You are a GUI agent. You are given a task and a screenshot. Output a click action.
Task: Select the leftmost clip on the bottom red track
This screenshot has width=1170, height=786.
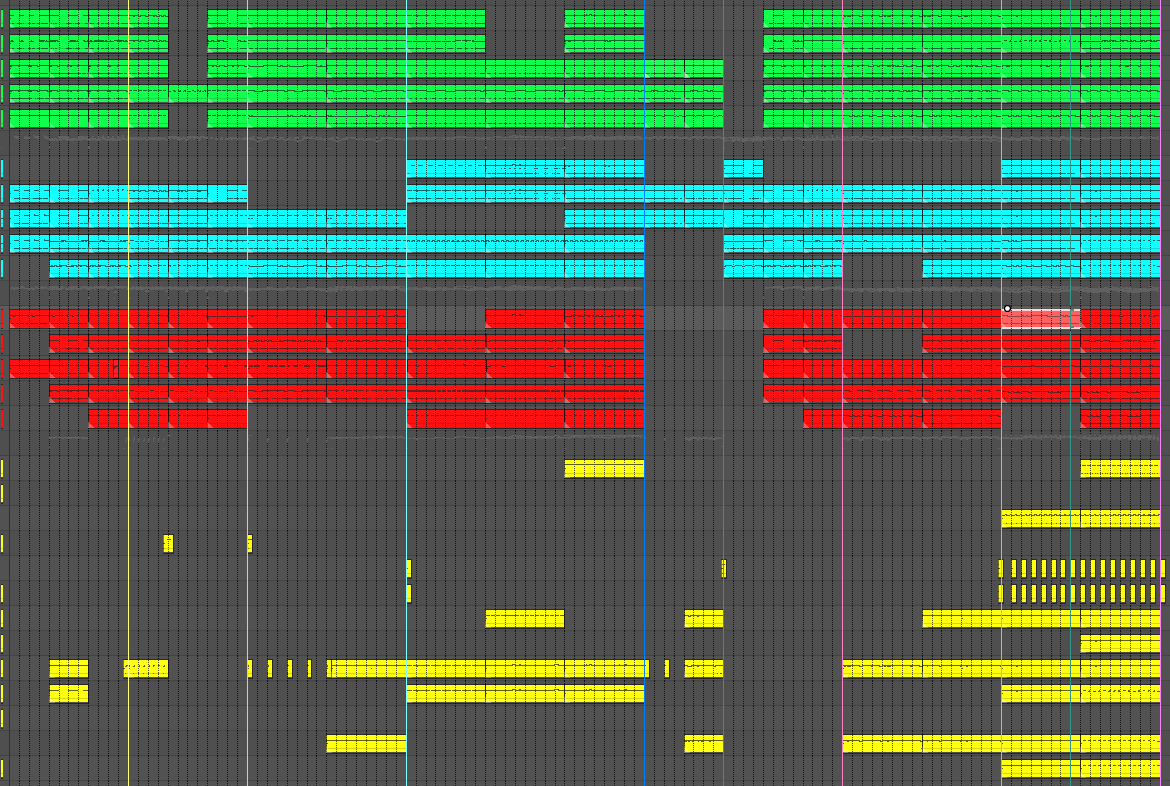coord(167,418)
